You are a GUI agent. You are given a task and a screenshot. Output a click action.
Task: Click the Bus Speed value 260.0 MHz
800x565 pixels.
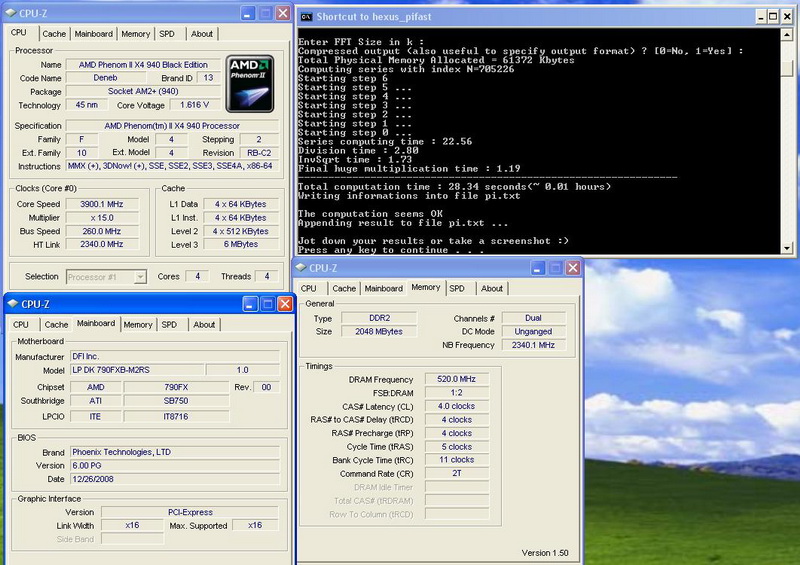pos(102,231)
